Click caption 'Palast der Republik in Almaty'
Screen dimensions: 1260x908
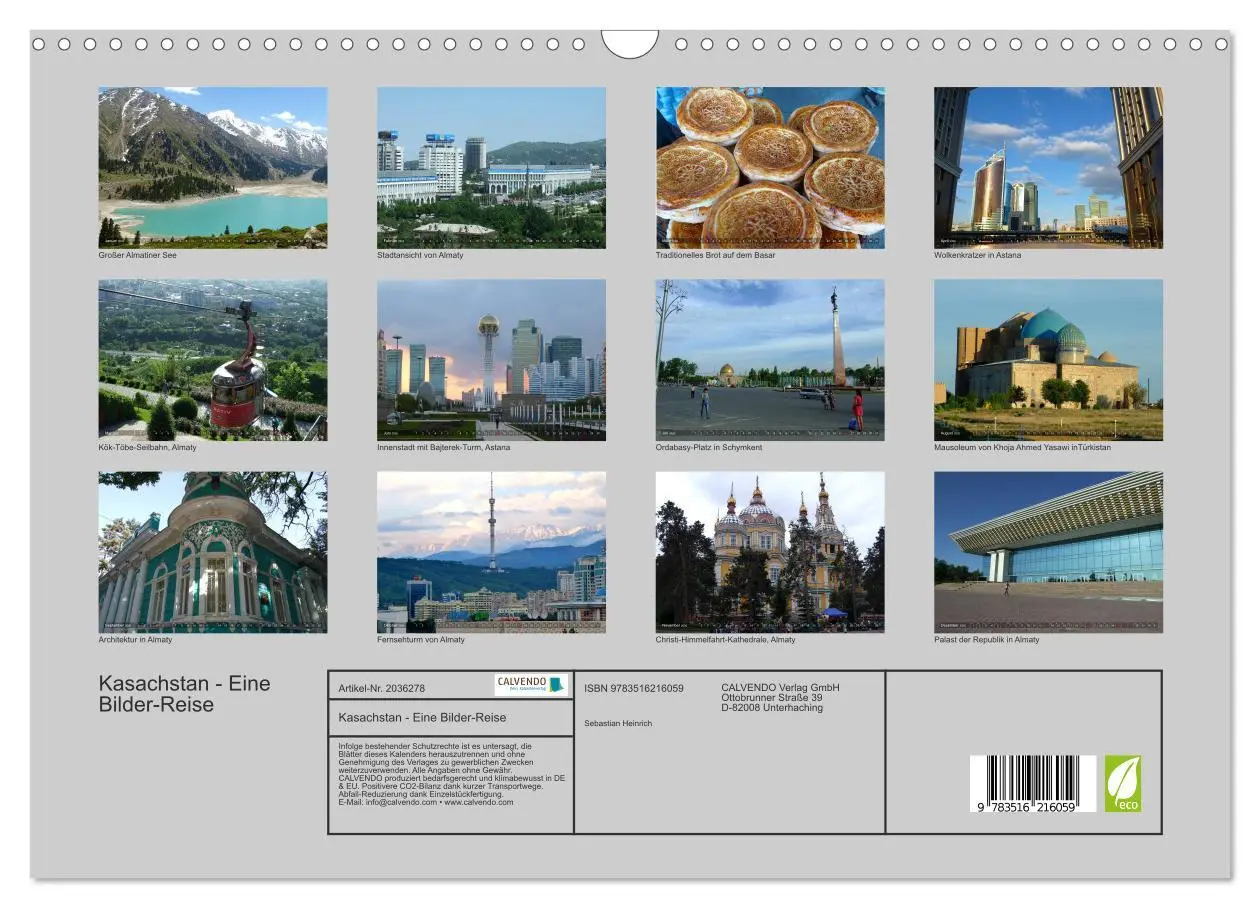pyautogui.click(x=987, y=639)
